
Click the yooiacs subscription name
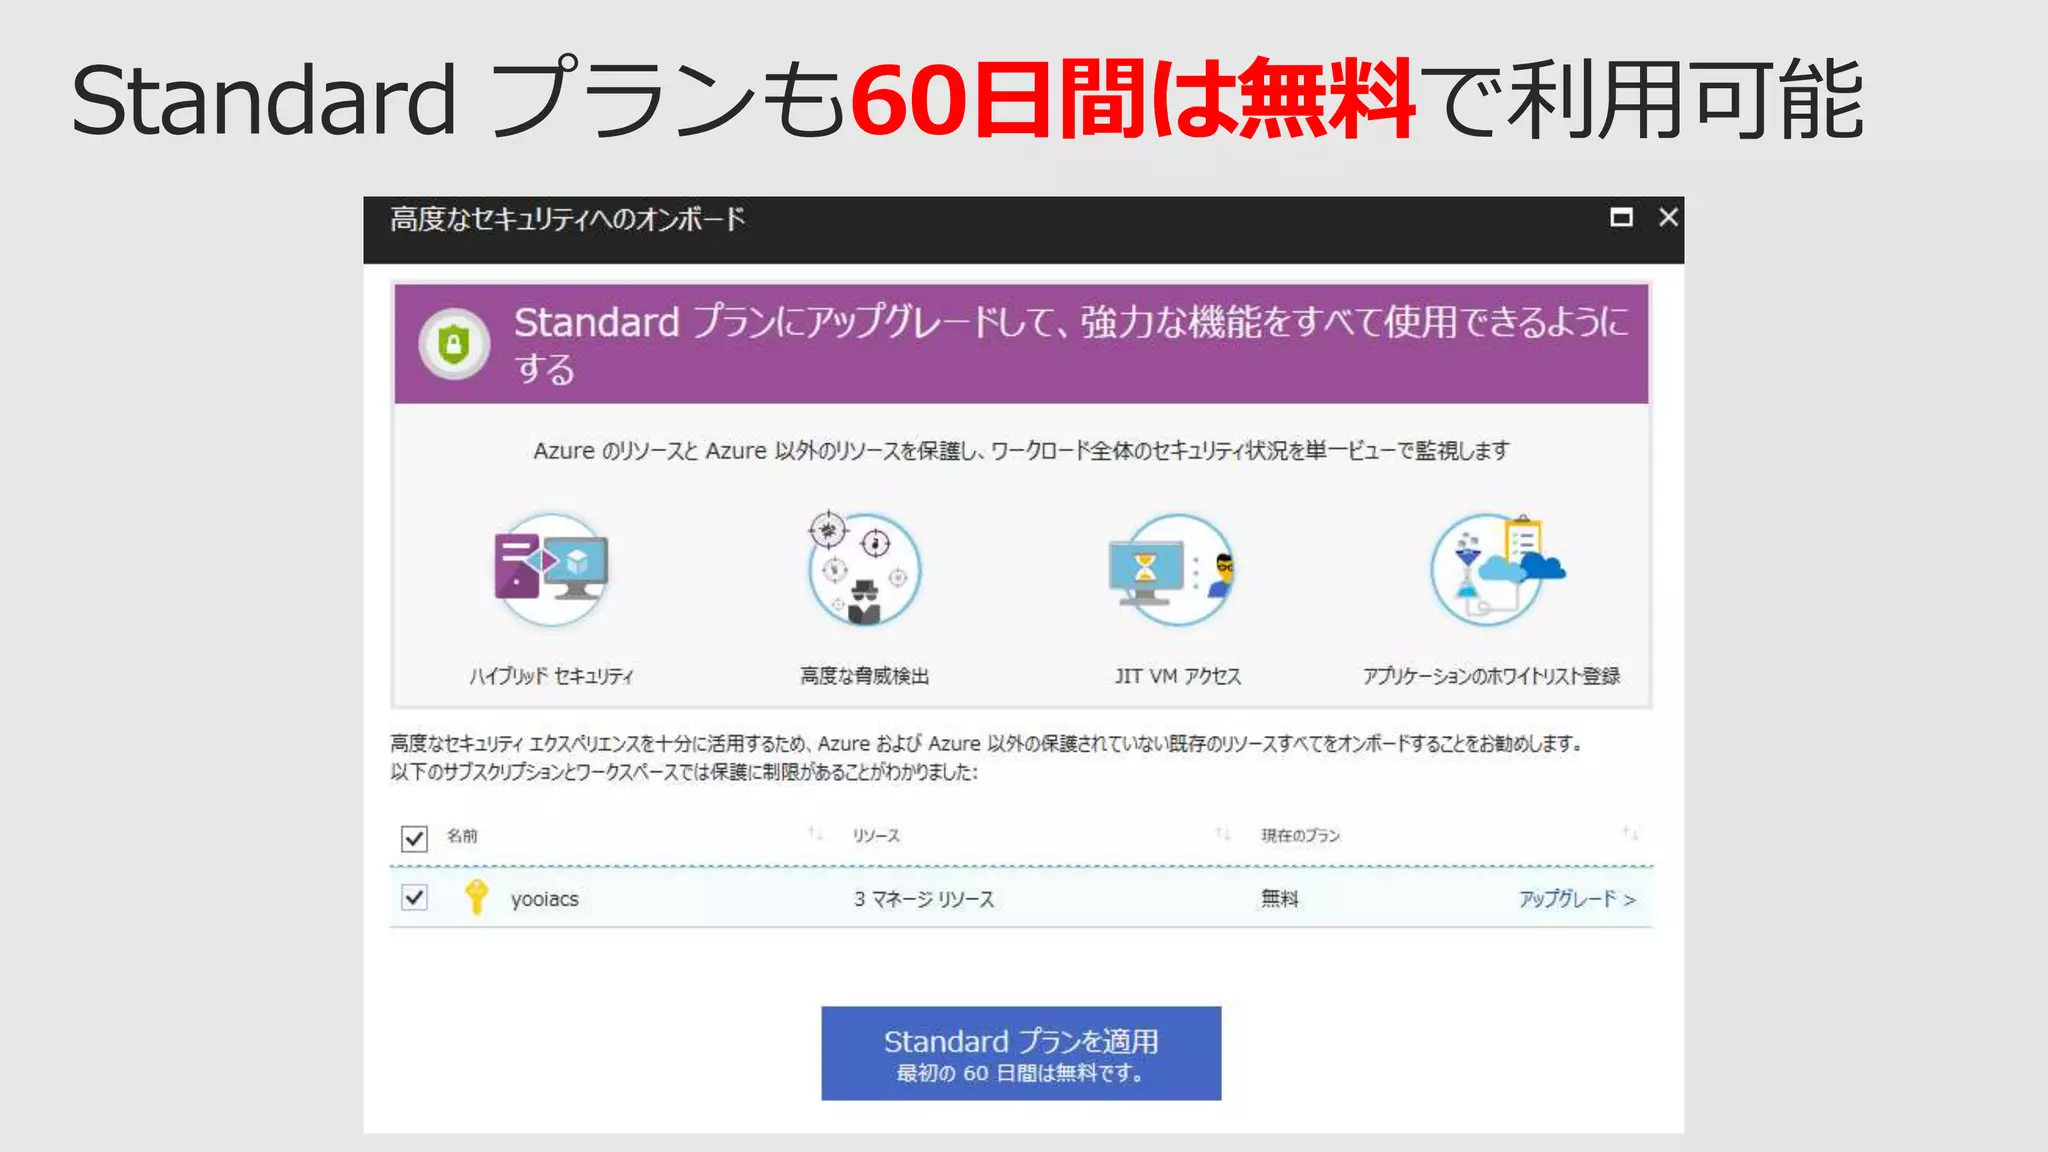(545, 899)
